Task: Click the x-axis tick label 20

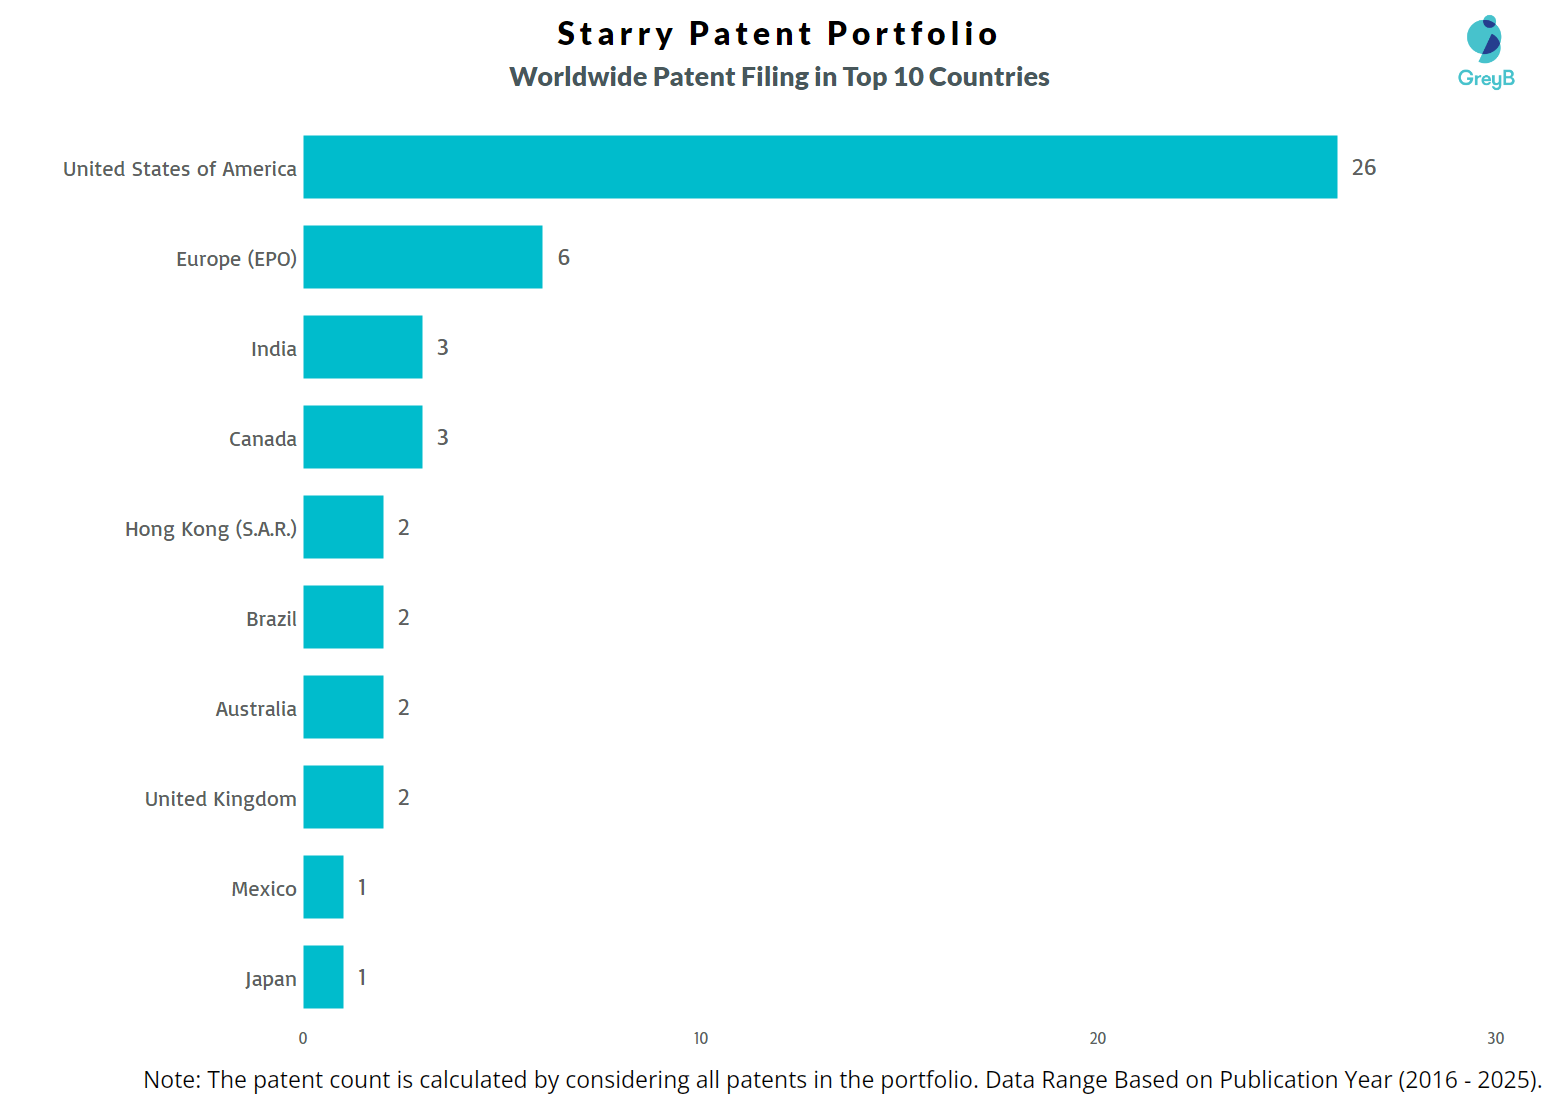Action: [x=1098, y=1039]
